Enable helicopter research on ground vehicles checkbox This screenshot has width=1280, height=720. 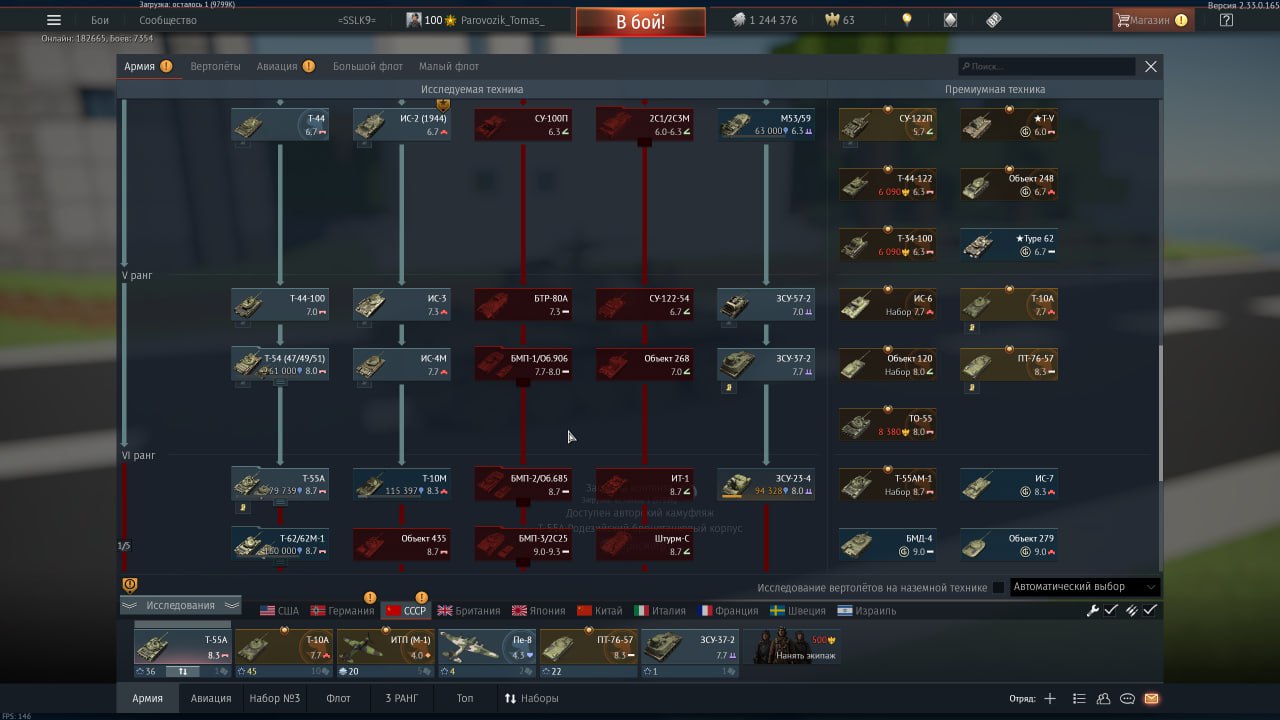coord(998,587)
